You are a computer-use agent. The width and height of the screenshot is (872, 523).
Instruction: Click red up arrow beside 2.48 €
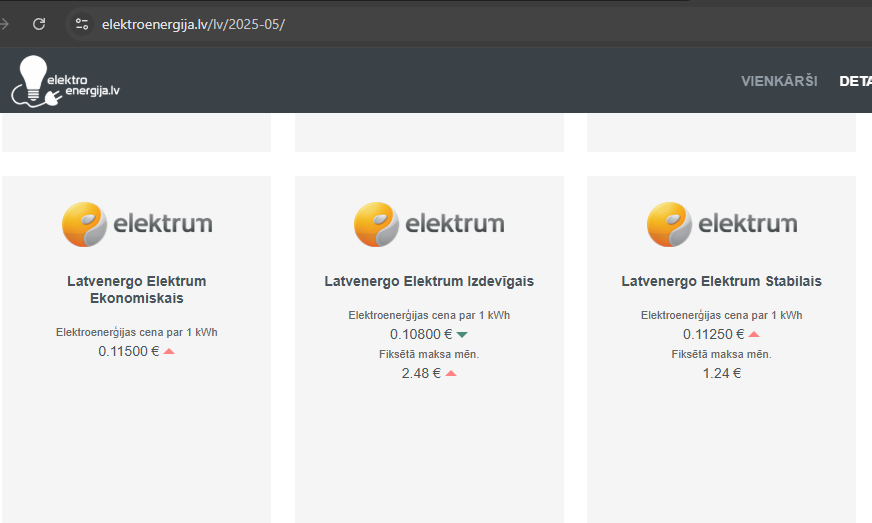point(451,373)
